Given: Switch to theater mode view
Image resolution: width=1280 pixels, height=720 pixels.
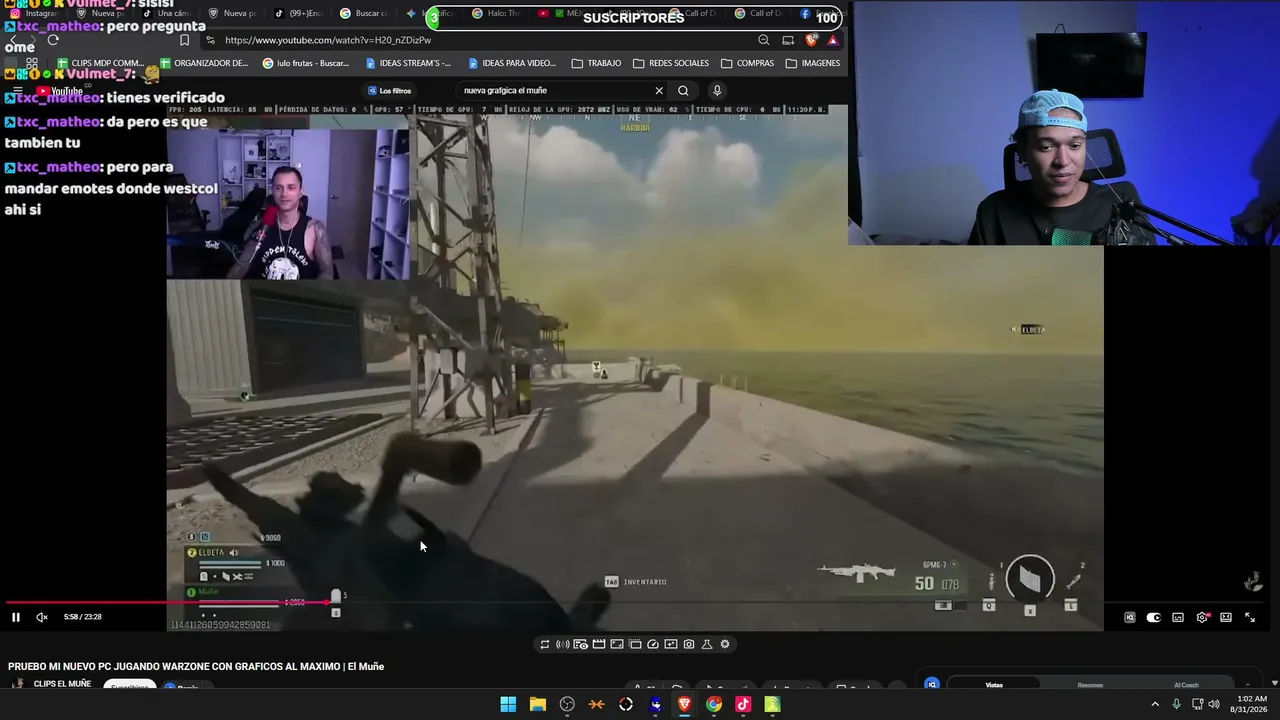Looking at the screenshot, I should [x=1226, y=618].
